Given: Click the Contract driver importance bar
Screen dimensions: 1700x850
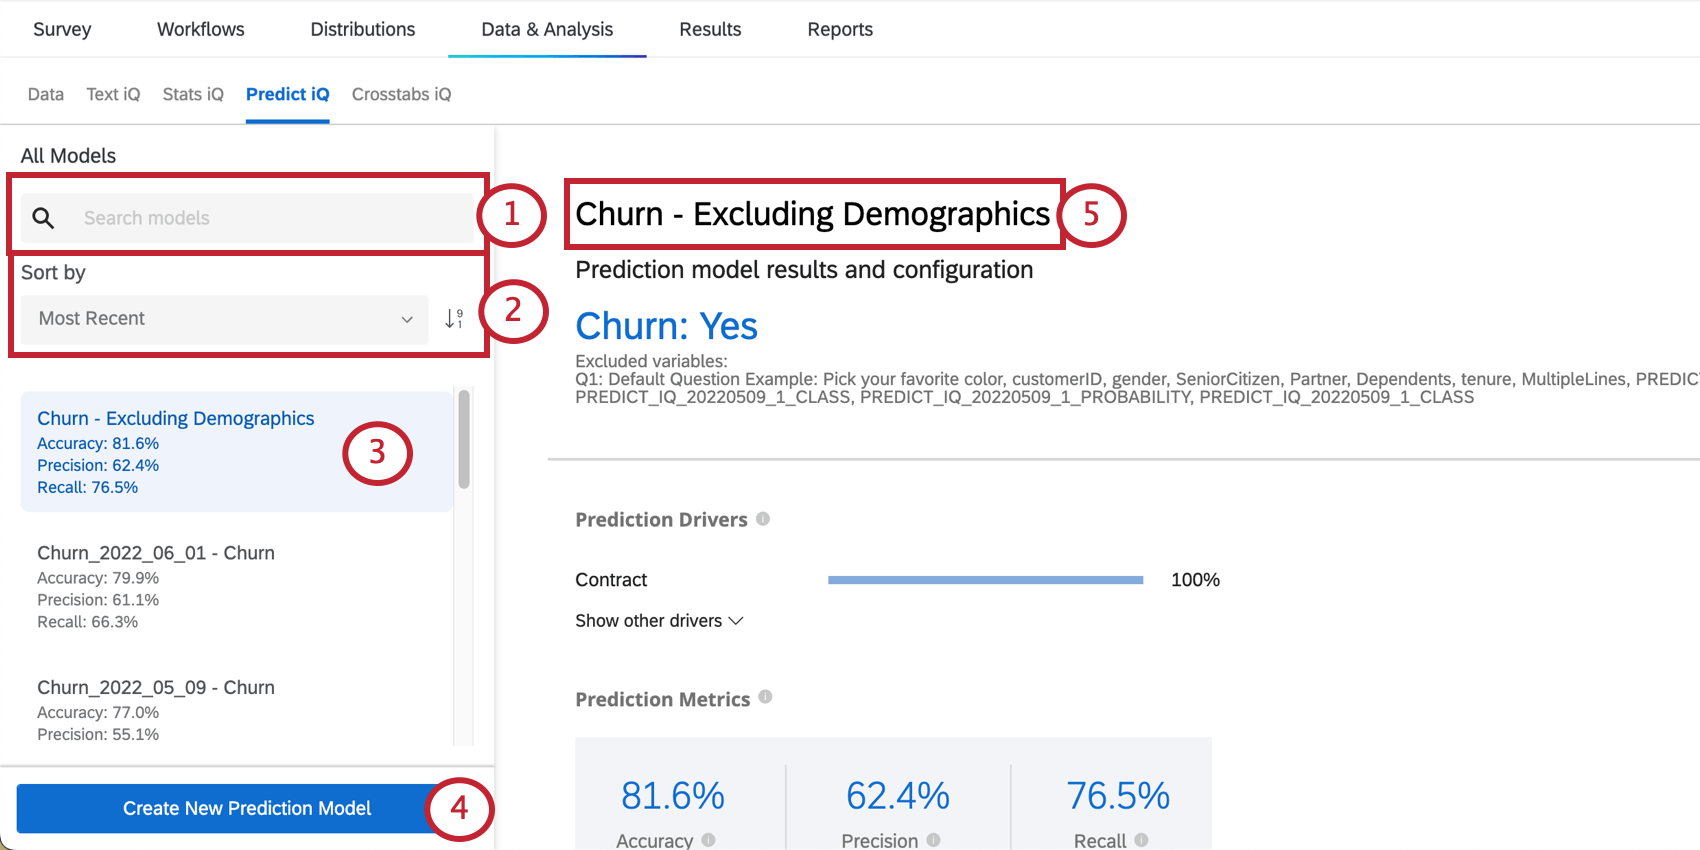Looking at the screenshot, I should [985, 580].
